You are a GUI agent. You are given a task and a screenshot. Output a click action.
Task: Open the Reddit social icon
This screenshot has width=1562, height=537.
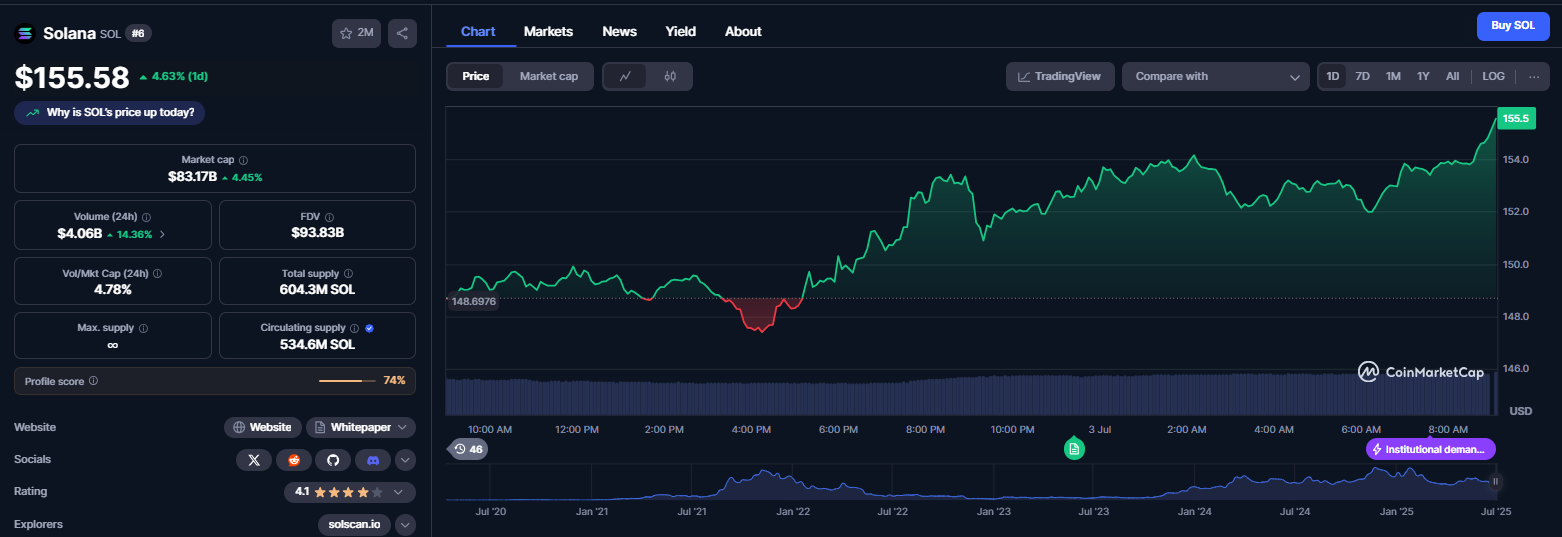point(294,459)
